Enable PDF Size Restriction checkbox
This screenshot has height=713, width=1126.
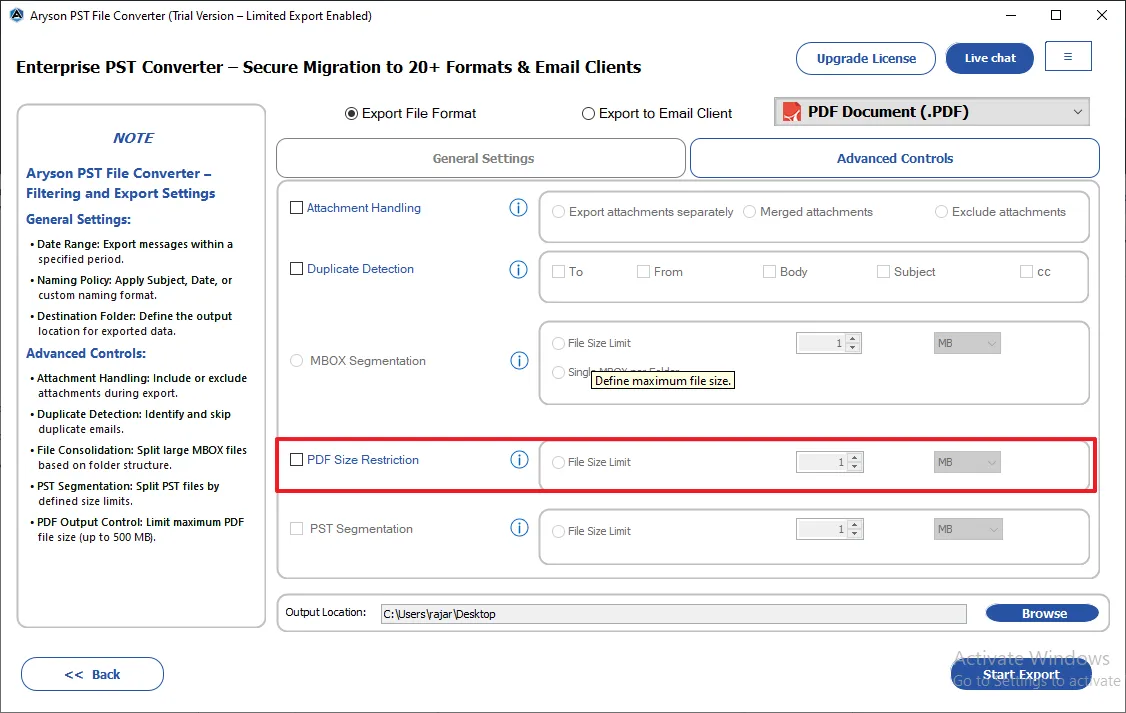[297, 460]
